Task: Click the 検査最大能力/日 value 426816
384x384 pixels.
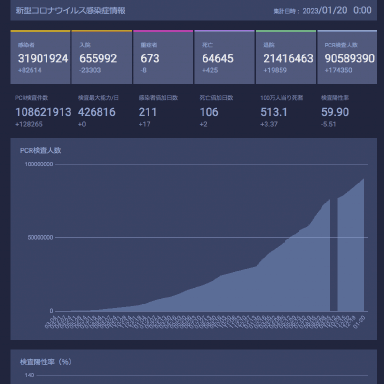Action: coord(97,112)
